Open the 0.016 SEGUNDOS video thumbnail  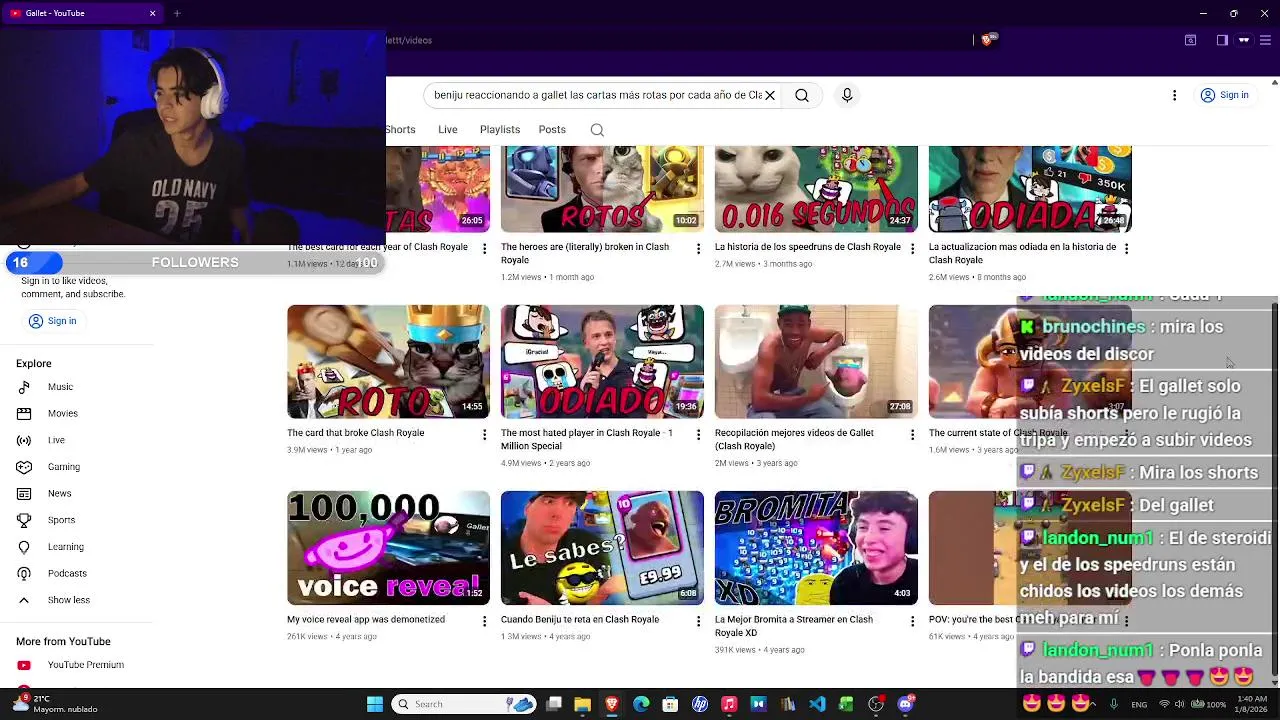pos(816,189)
